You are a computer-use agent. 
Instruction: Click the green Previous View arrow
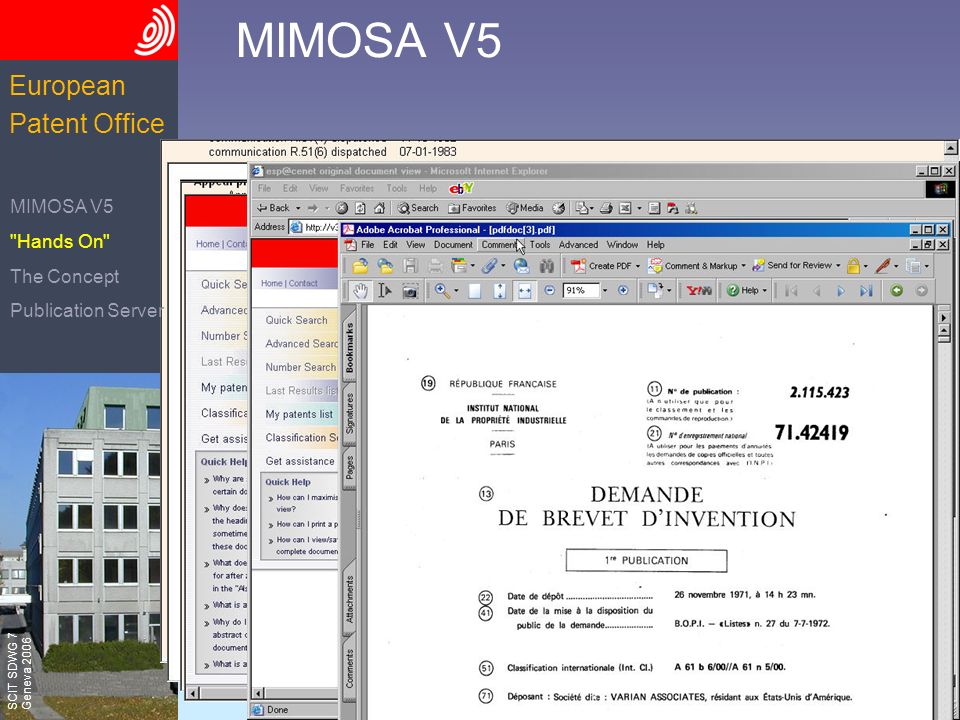(897, 290)
